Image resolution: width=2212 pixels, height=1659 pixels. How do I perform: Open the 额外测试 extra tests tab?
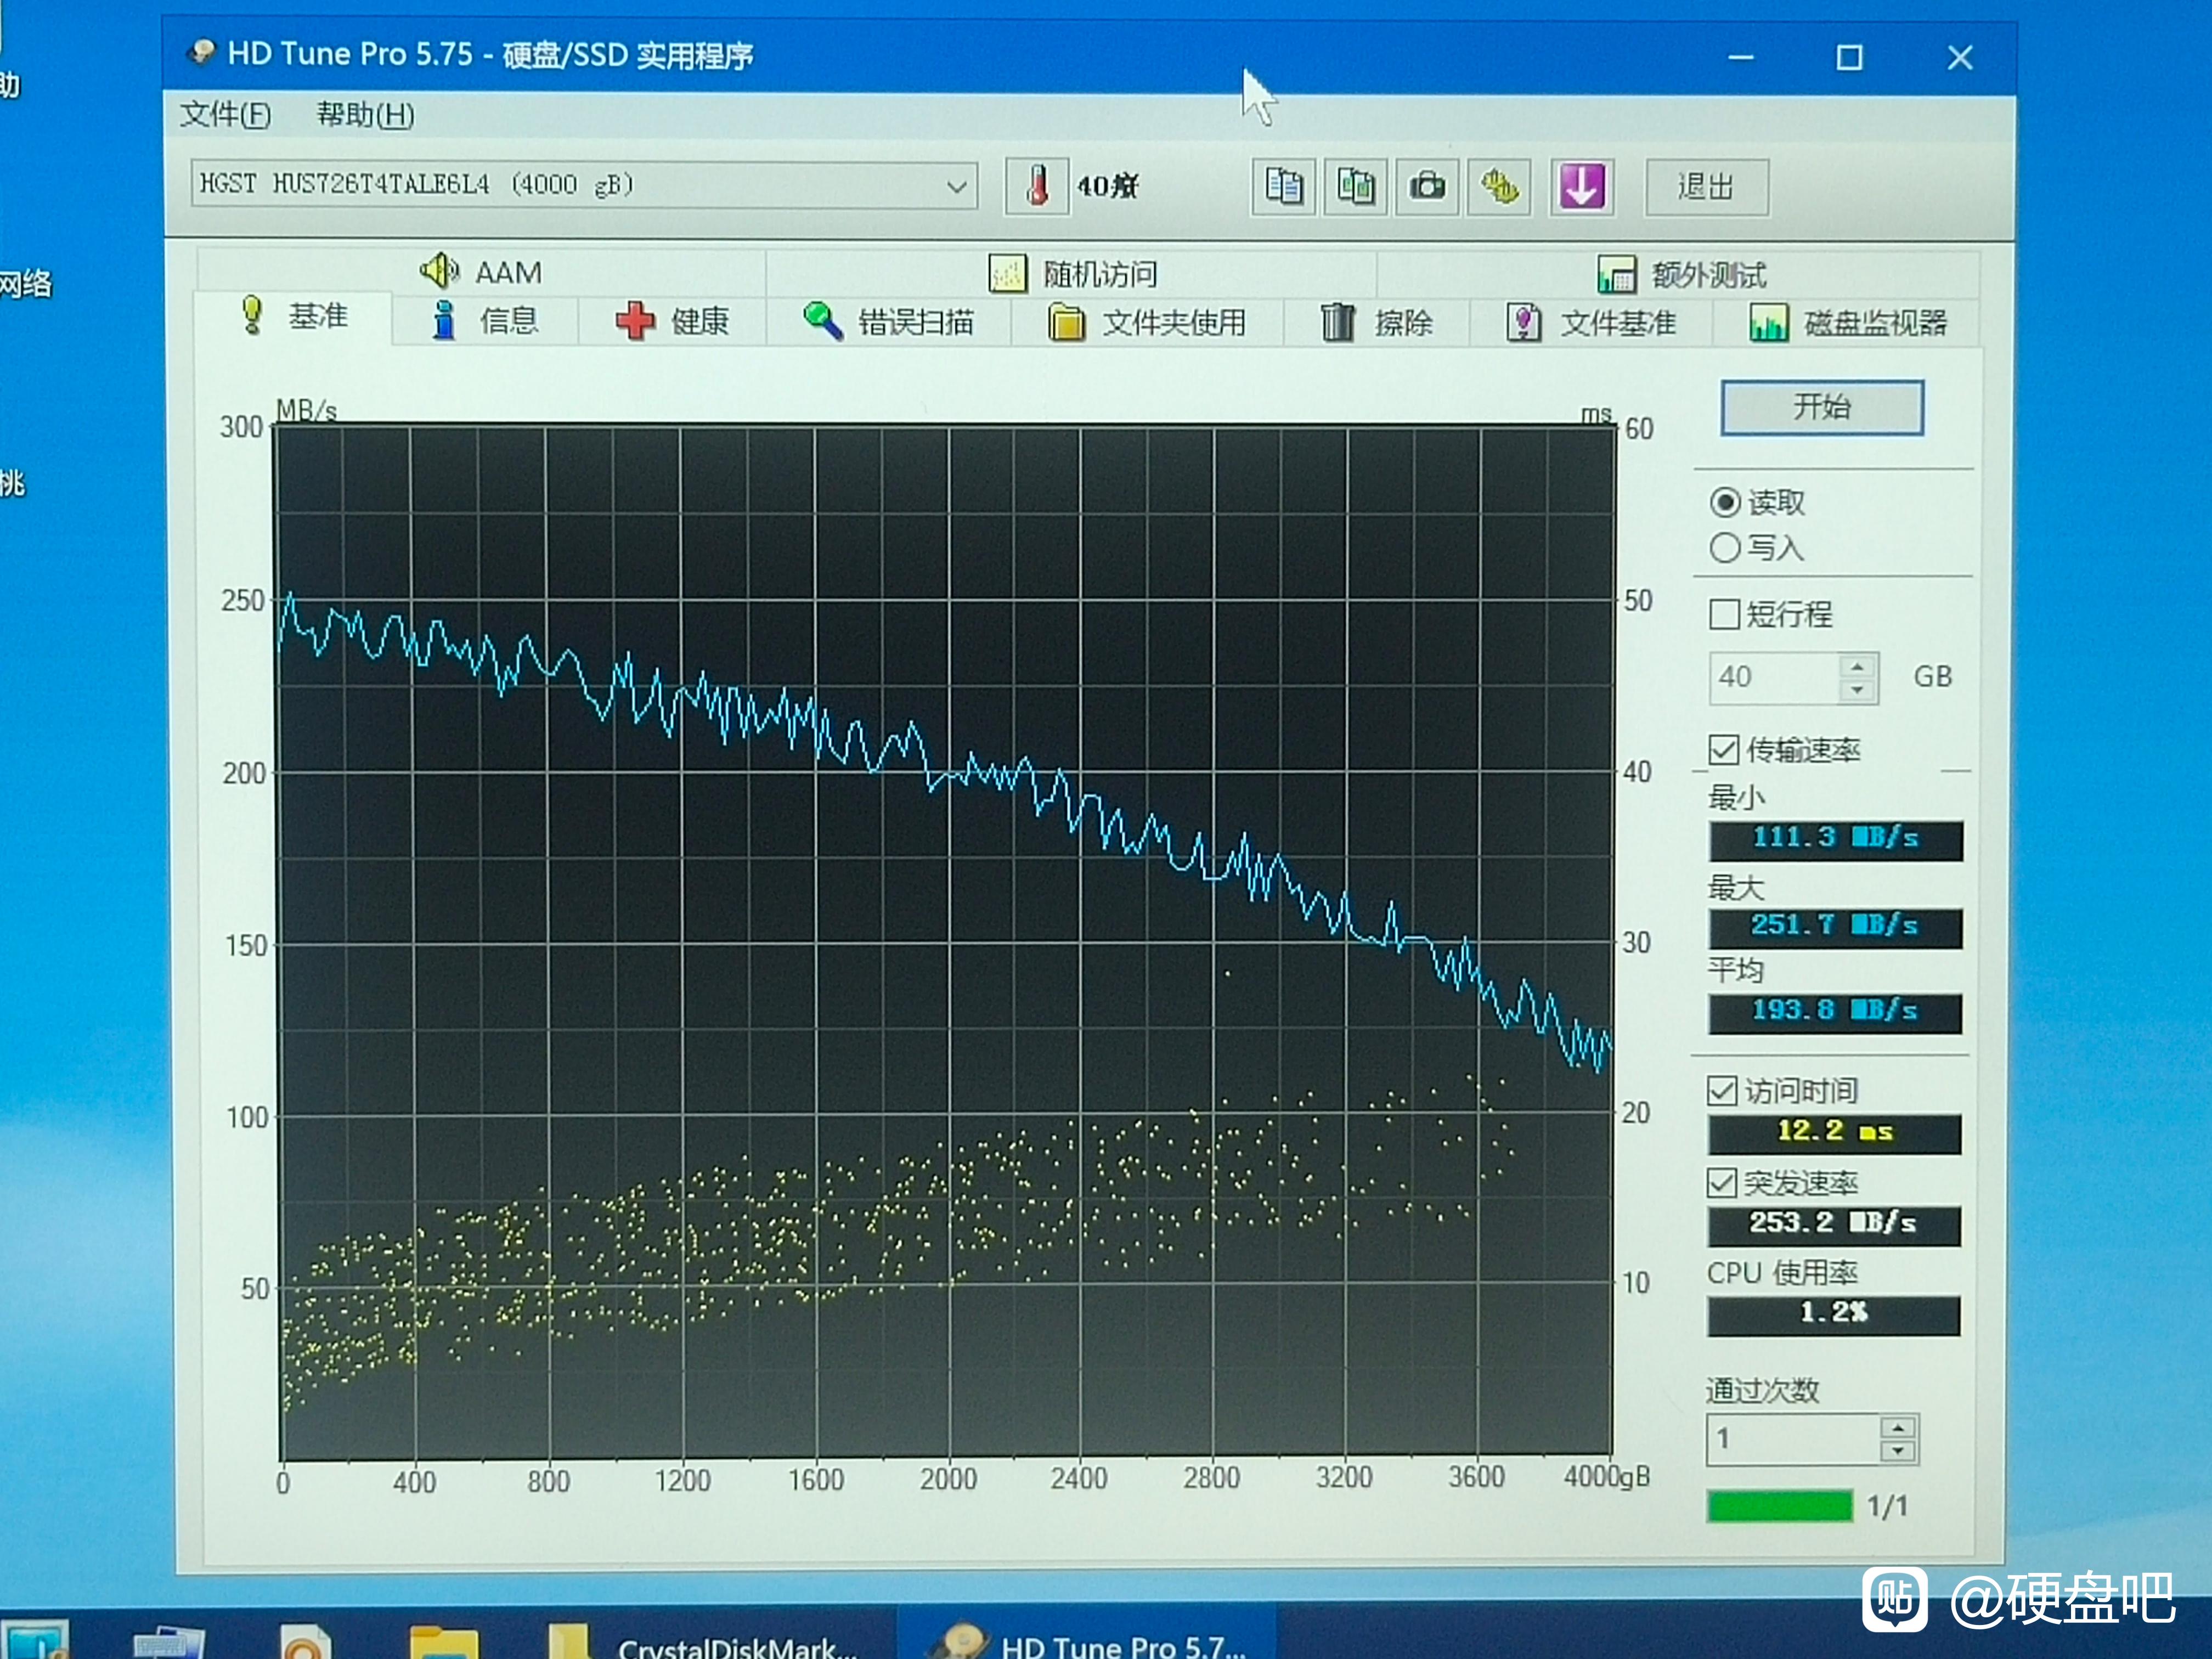coord(1681,274)
